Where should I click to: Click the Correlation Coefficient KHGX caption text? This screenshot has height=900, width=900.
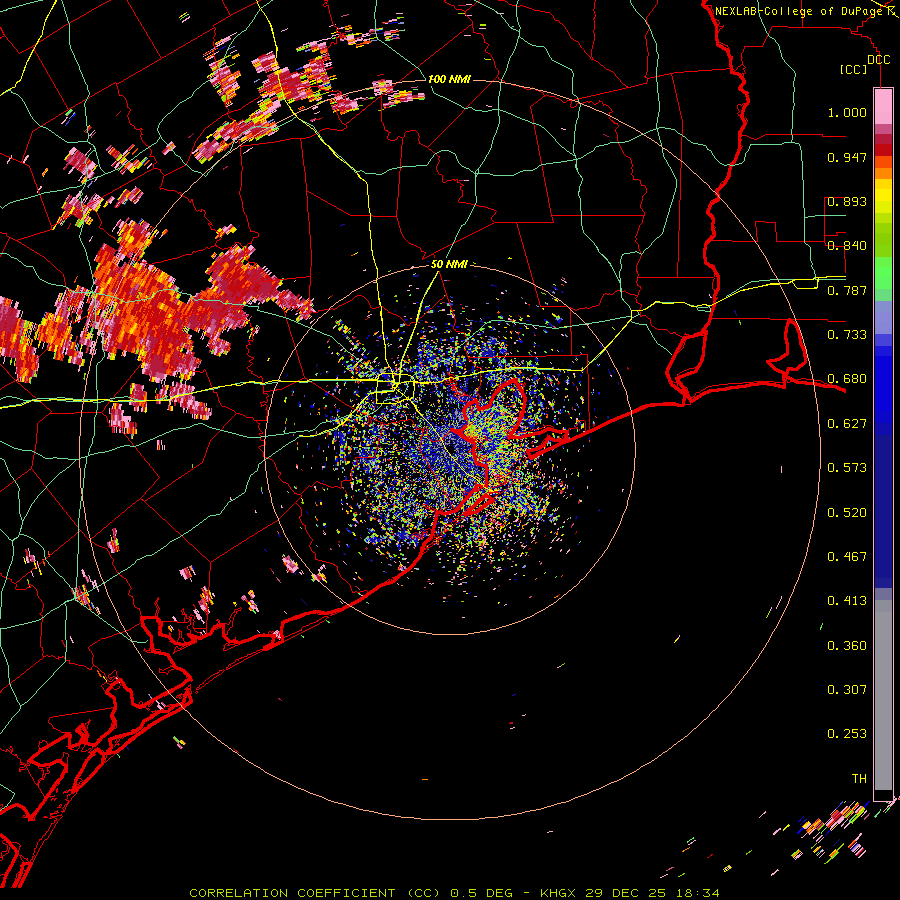[x=454, y=893]
